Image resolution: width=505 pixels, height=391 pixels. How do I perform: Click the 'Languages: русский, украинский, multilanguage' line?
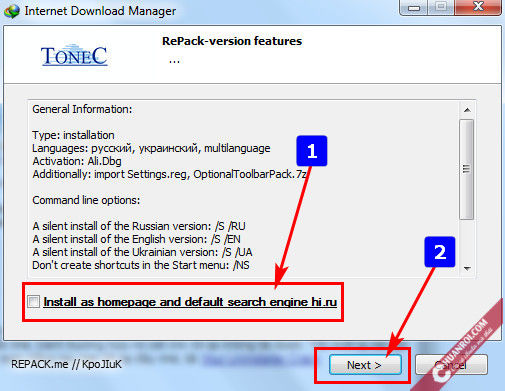click(151, 148)
